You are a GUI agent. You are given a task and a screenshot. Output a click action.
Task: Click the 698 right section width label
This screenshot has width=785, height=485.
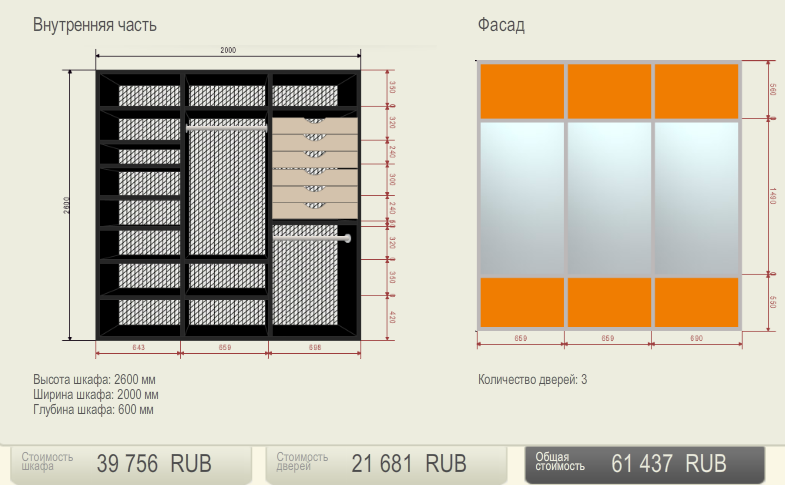[315, 347]
